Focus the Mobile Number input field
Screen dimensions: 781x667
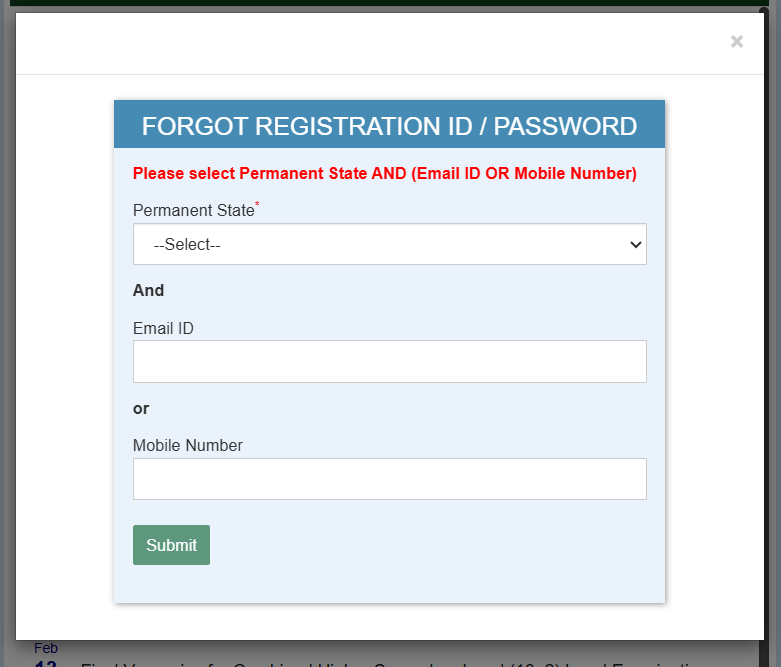(x=389, y=479)
